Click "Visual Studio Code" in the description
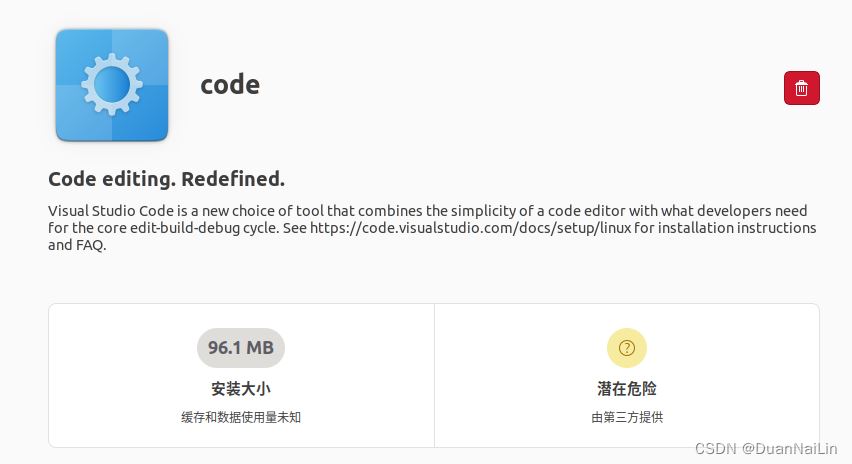The width and height of the screenshot is (852, 464). tap(107, 211)
